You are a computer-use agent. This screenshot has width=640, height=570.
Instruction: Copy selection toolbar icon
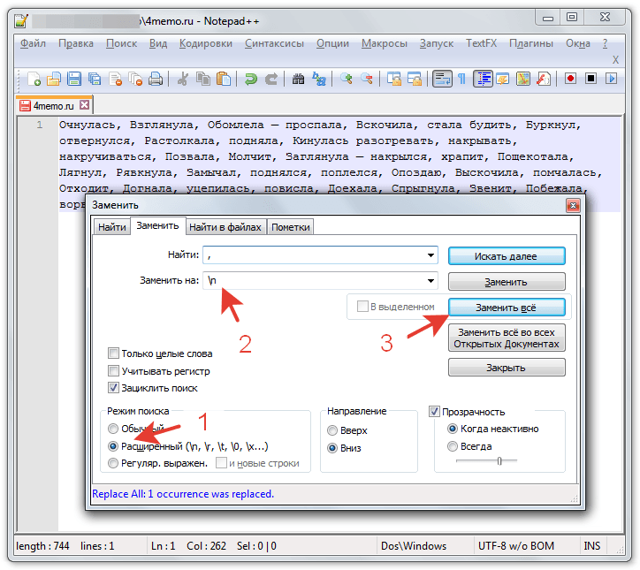[203, 78]
